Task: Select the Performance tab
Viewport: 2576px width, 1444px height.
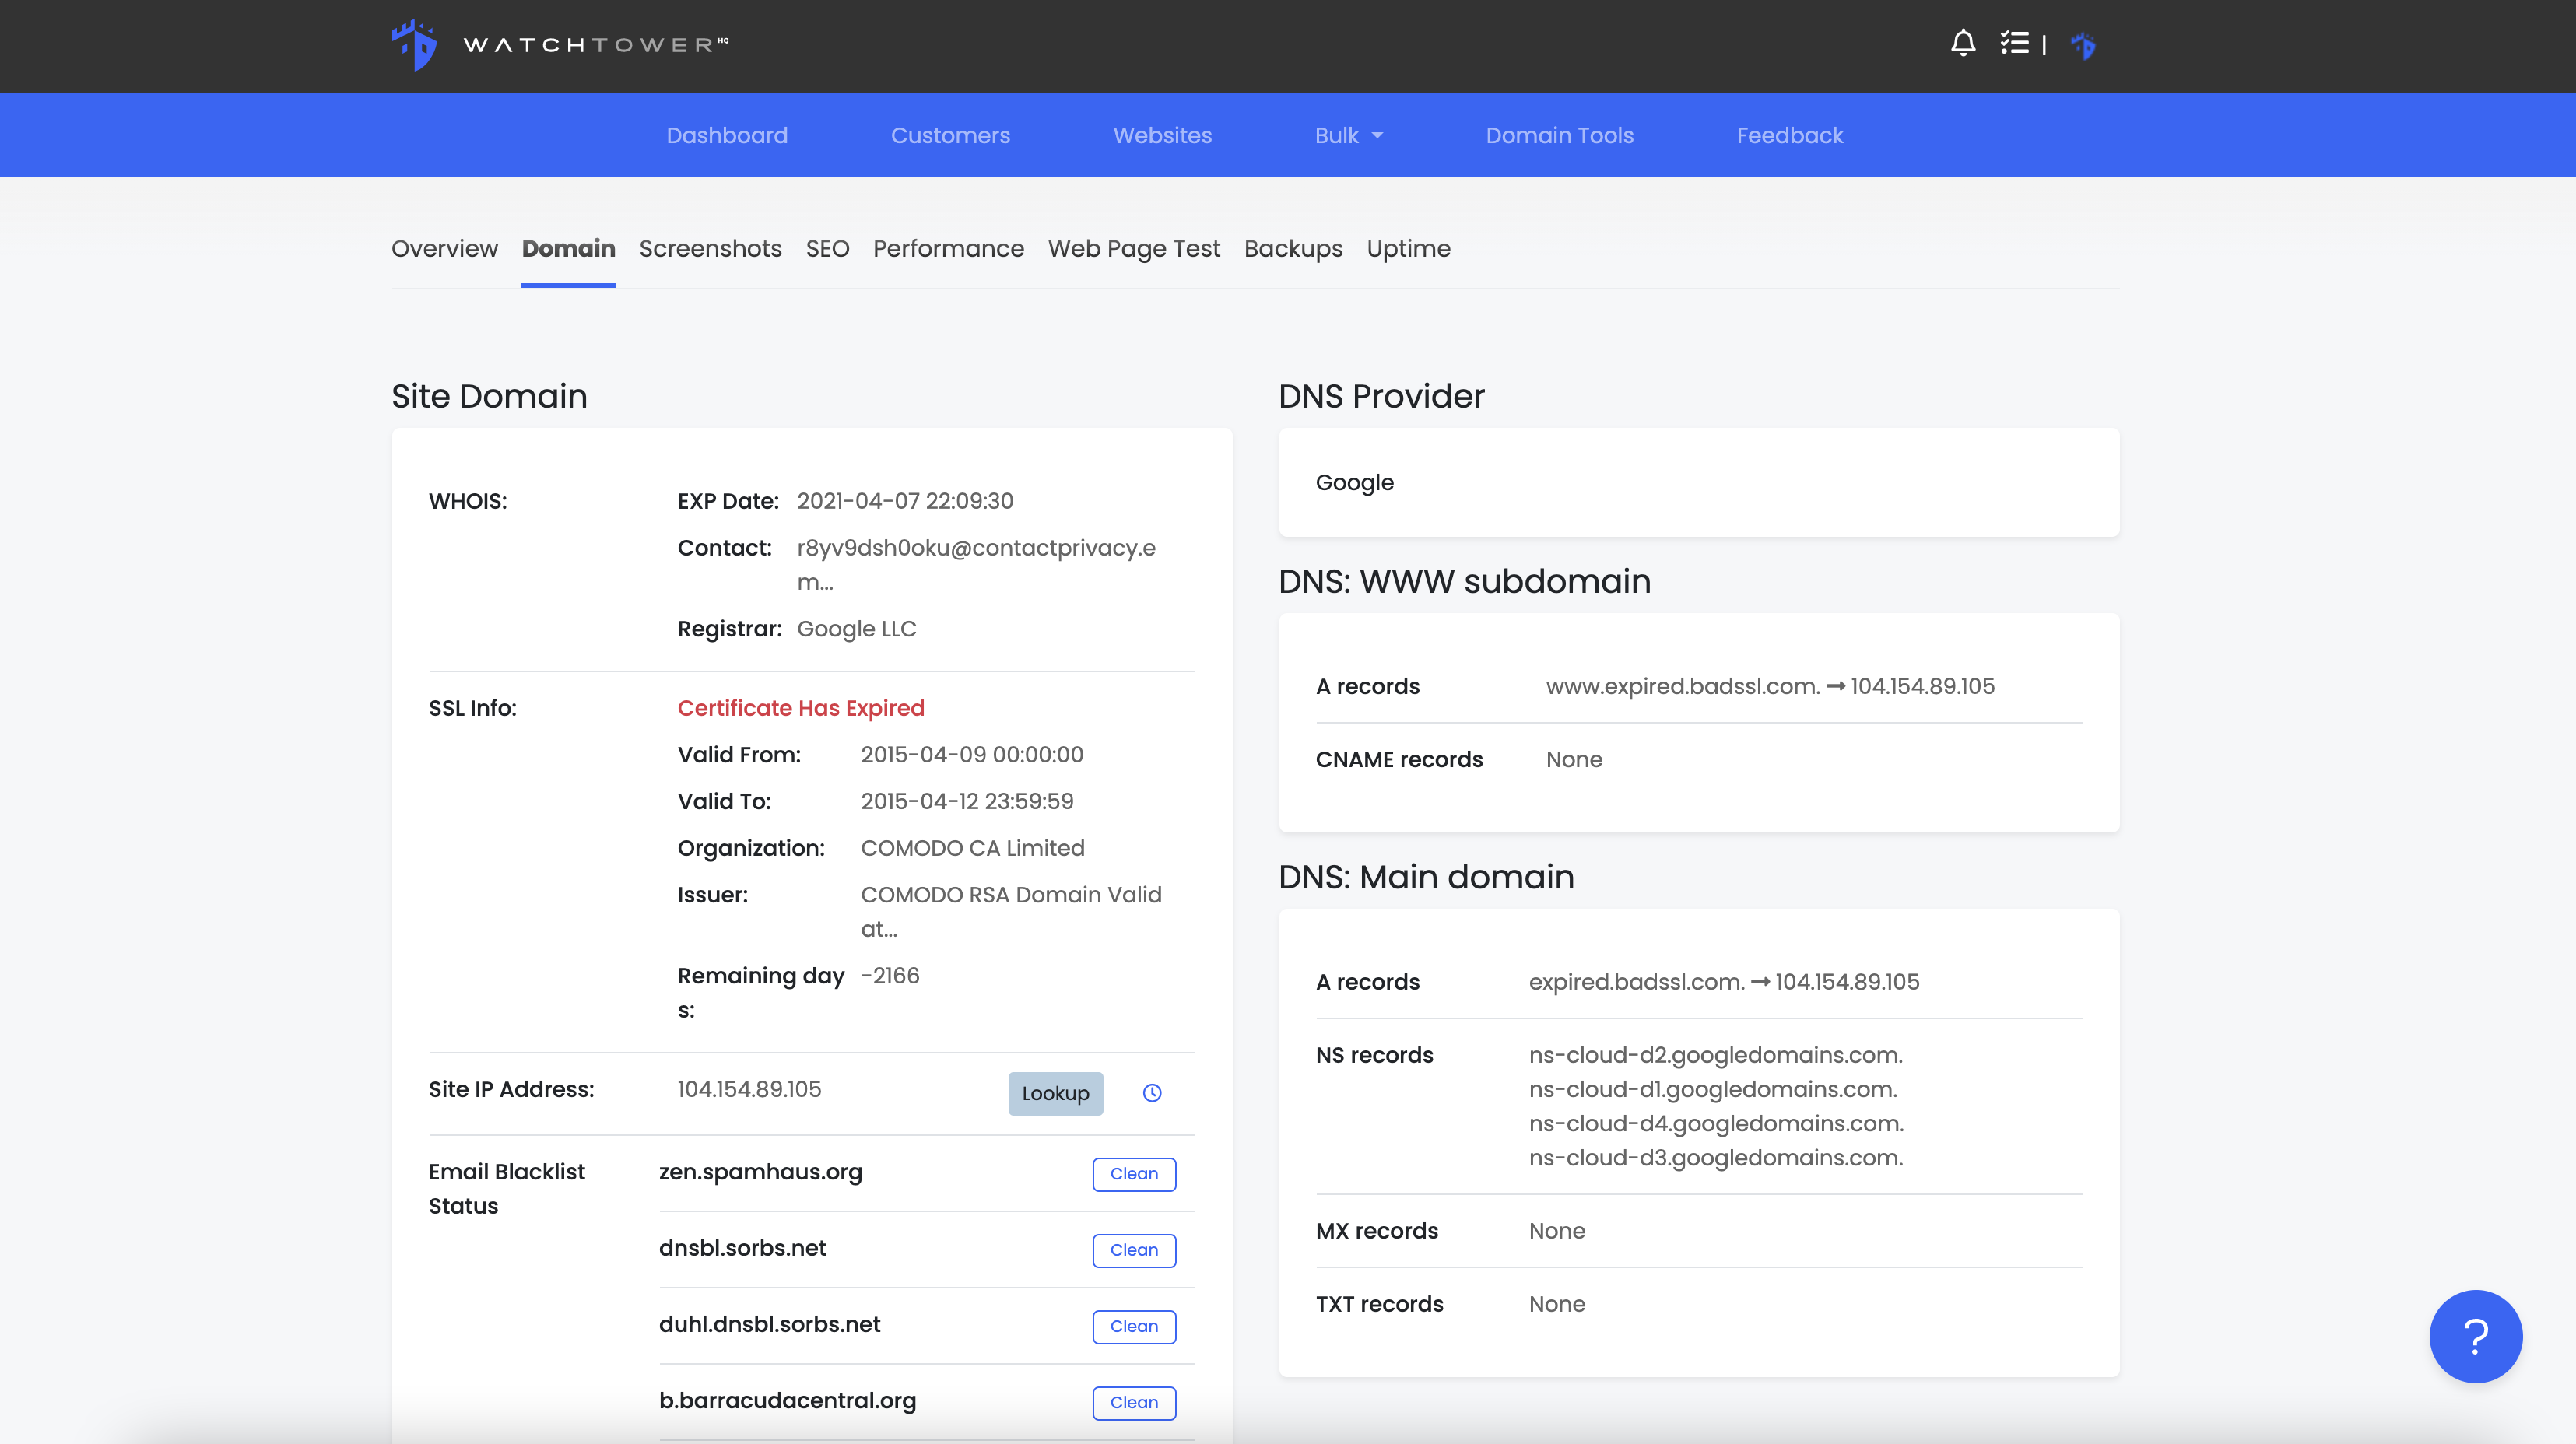Action: point(948,249)
